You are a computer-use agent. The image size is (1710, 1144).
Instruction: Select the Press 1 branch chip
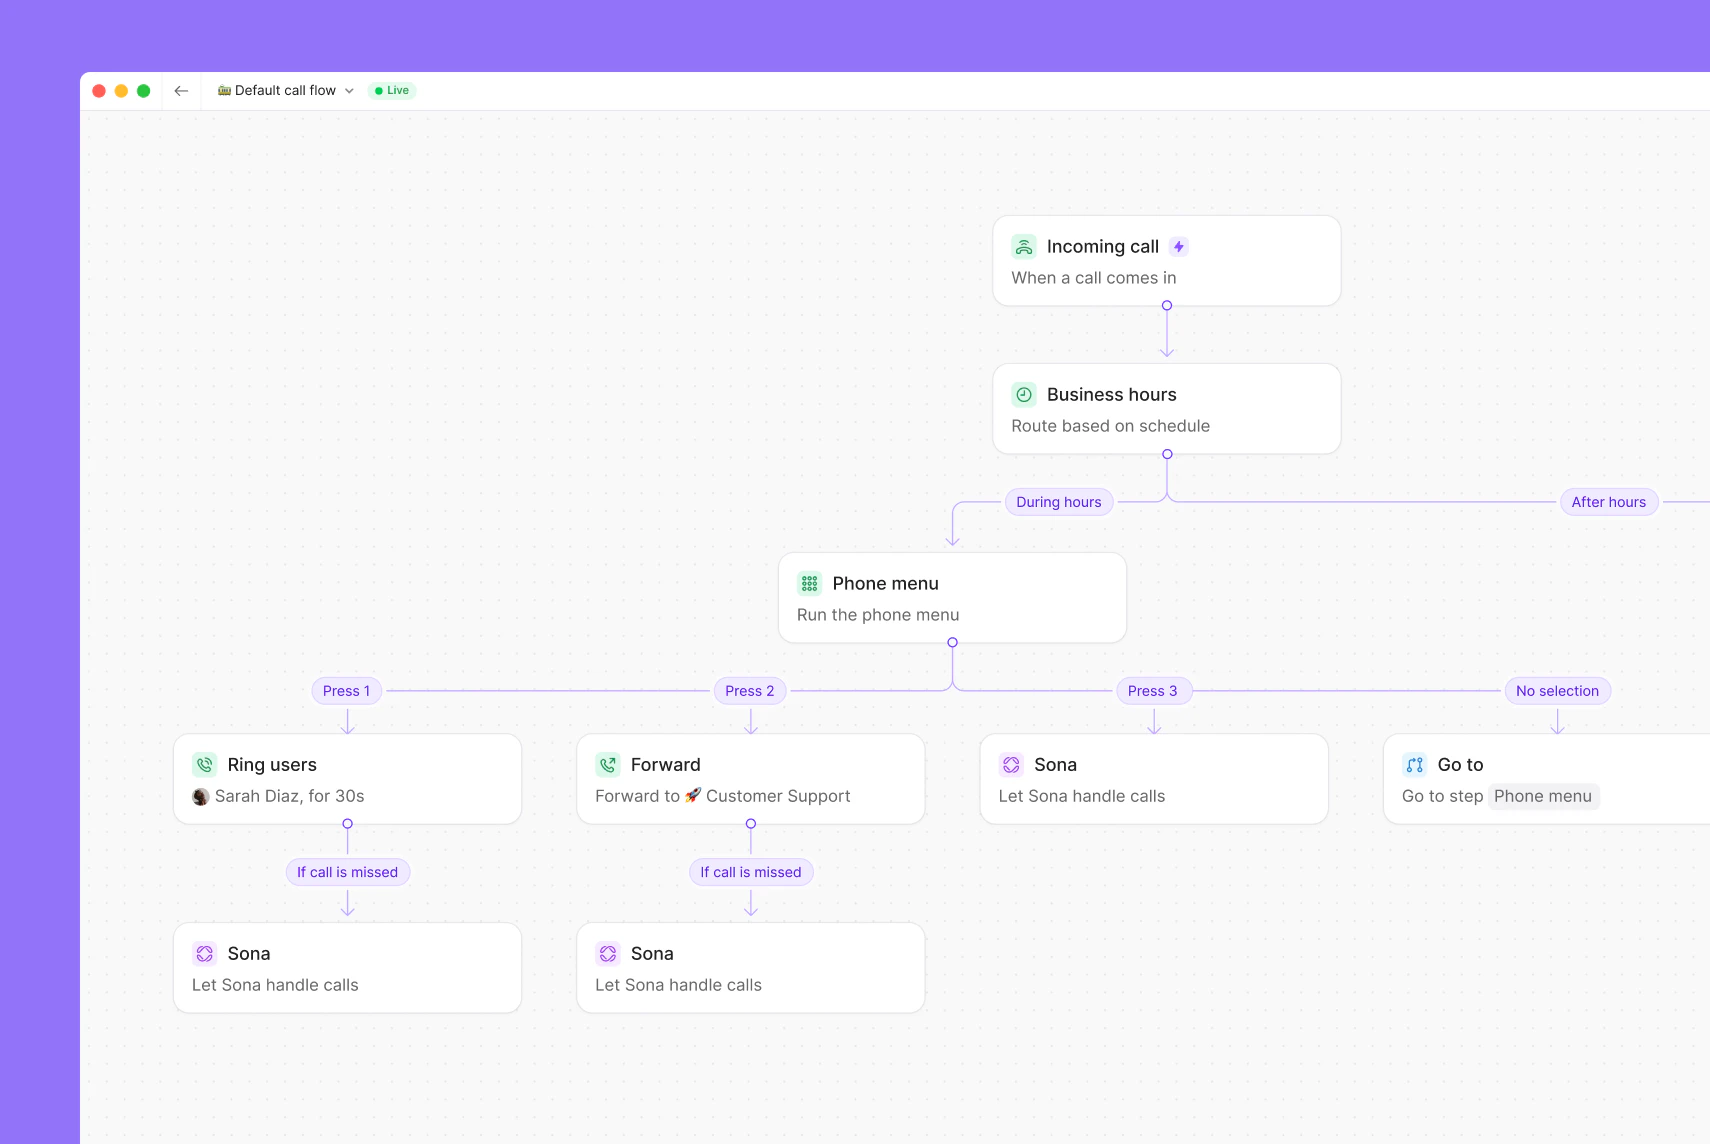point(346,690)
